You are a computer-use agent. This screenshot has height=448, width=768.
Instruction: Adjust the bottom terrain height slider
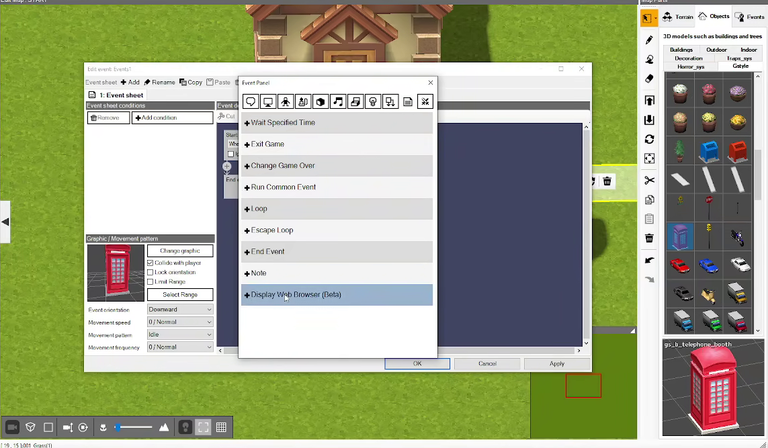tap(134, 427)
